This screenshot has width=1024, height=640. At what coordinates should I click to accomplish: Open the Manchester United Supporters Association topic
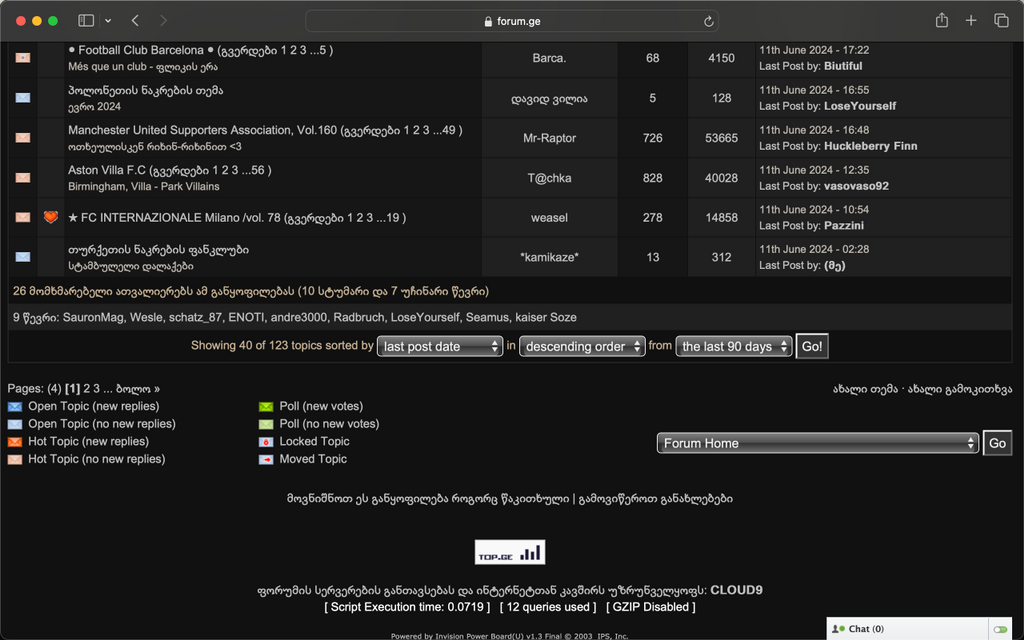click(x=202, y=130)
